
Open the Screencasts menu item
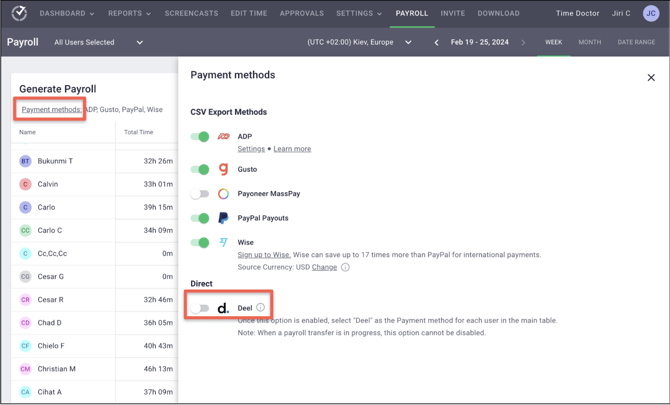pos(191,14)
